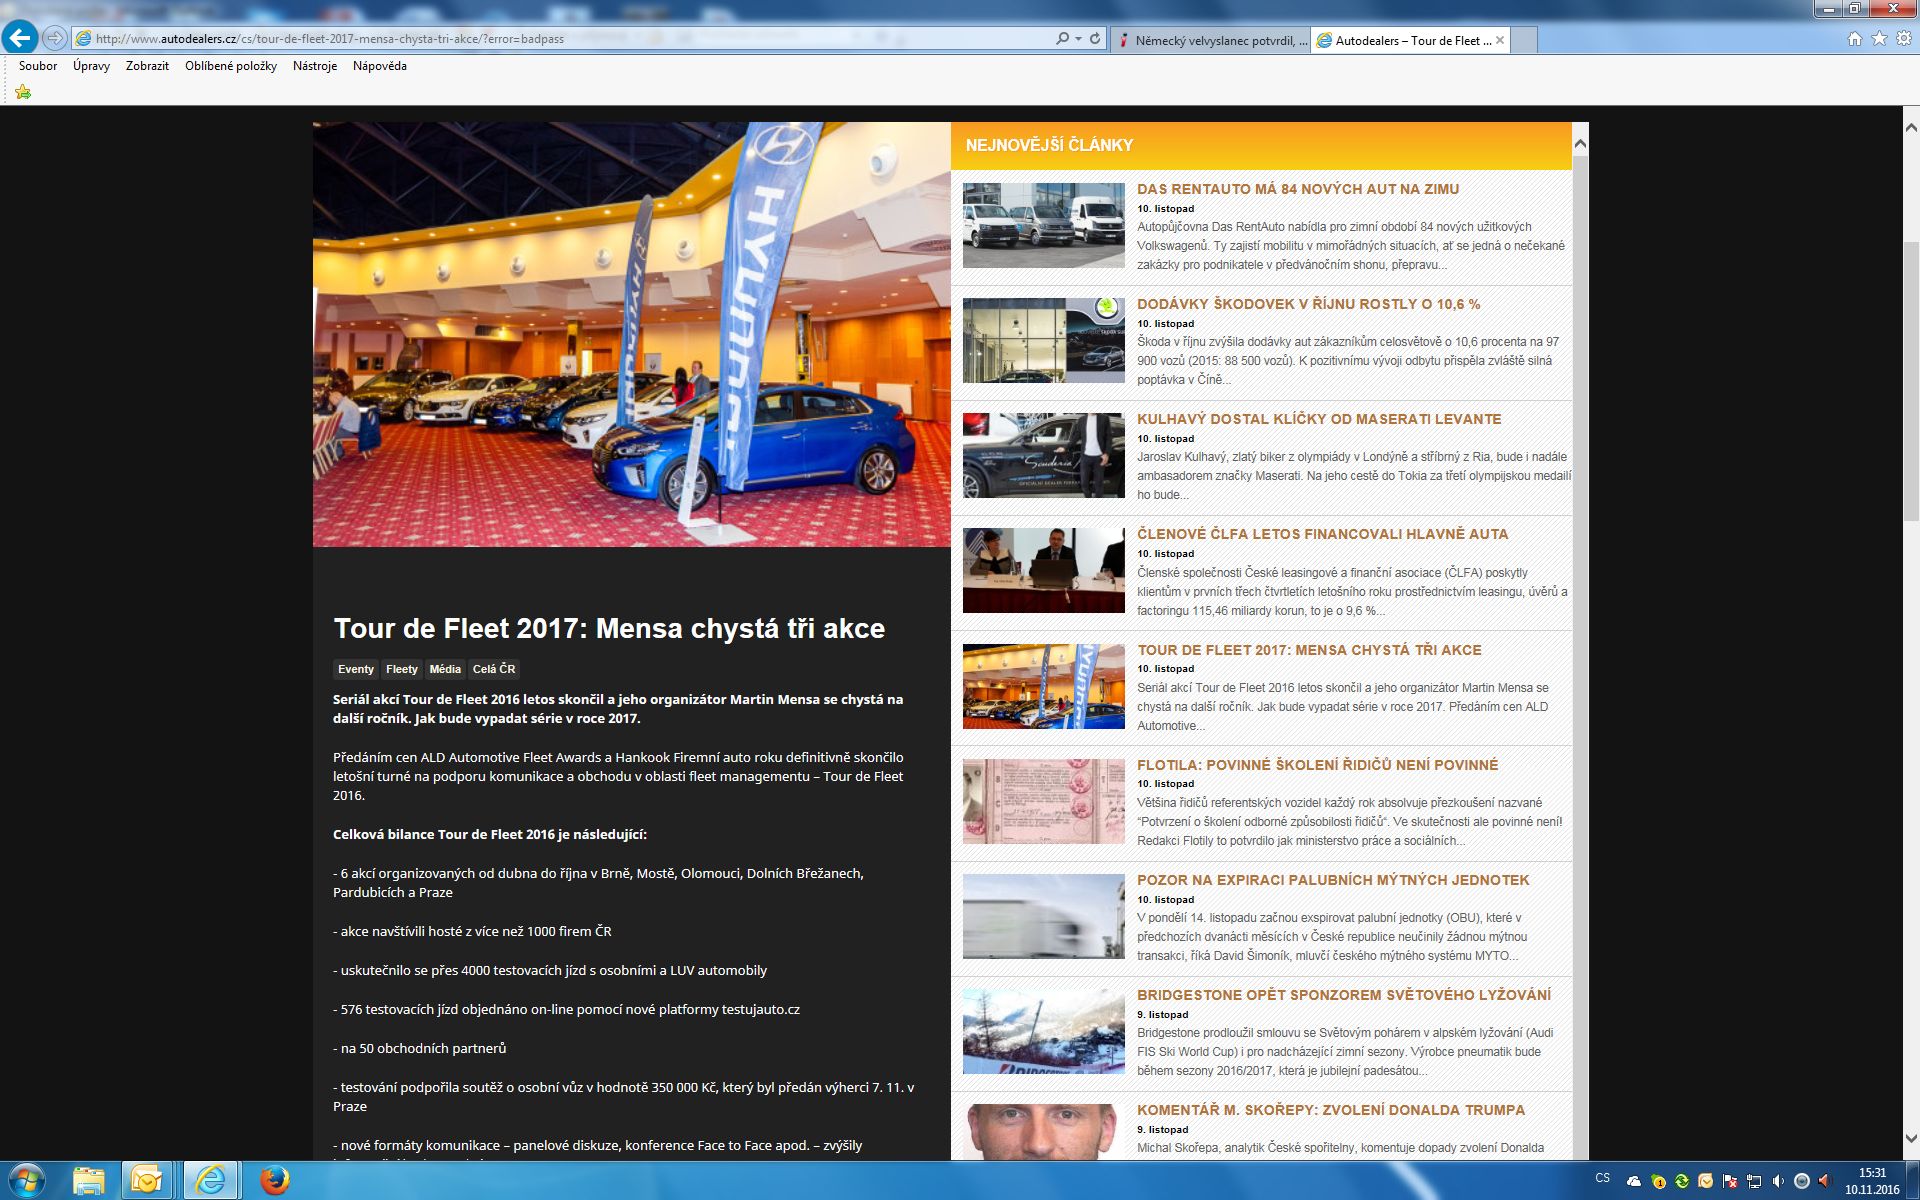Click the CS language indicator
The width and height of the screenshot is (1920, 1200).
tap(1603, 1178)
